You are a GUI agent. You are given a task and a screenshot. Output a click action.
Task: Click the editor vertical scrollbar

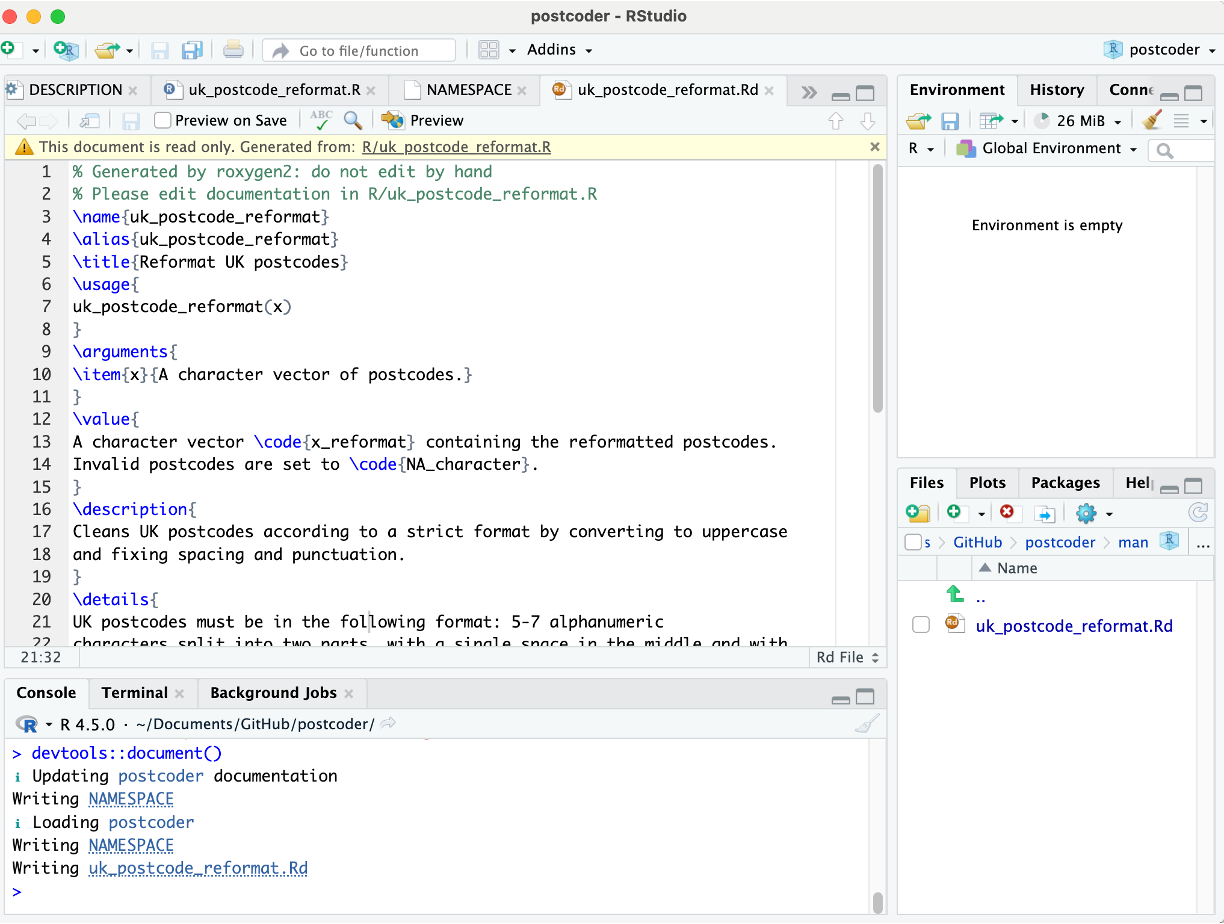coord(878,290)
